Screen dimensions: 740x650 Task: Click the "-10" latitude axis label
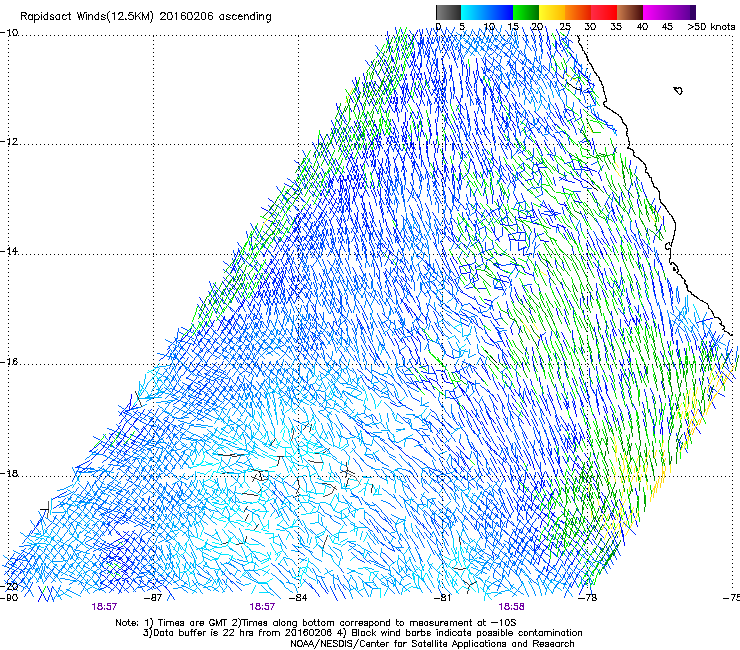point(9,33)
